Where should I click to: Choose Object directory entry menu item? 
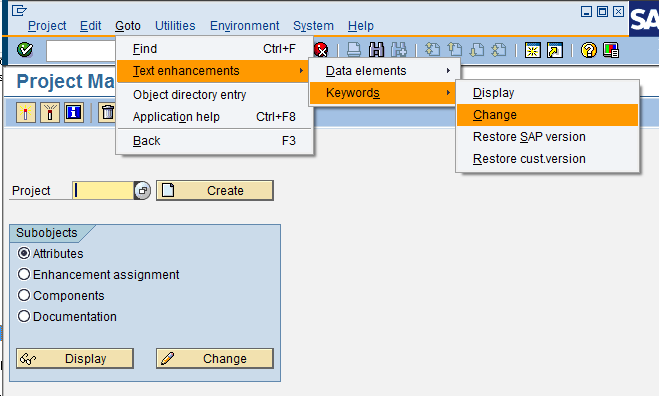pyautogui.click(x=214, y=95)
